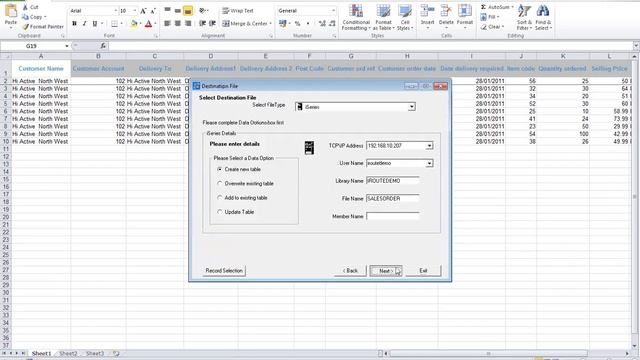This screenshot has height=360, width=640.
Task: Click the Increase Decimal icon
Action: pyautogui.click(x=322, y=24)
